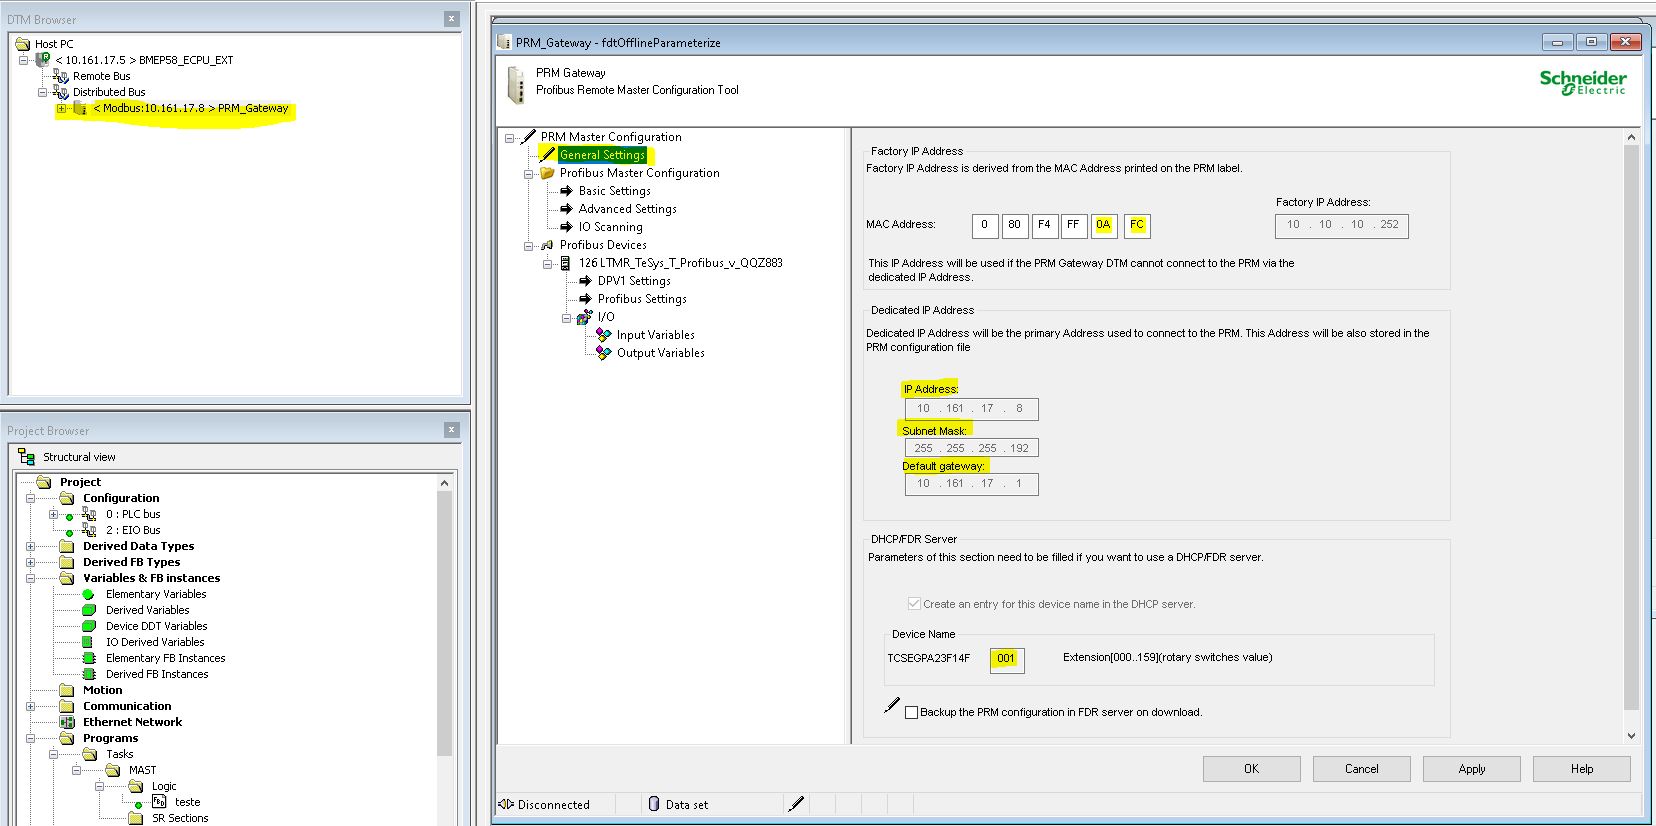Click the I/O node icon

(x=585, y=317)
